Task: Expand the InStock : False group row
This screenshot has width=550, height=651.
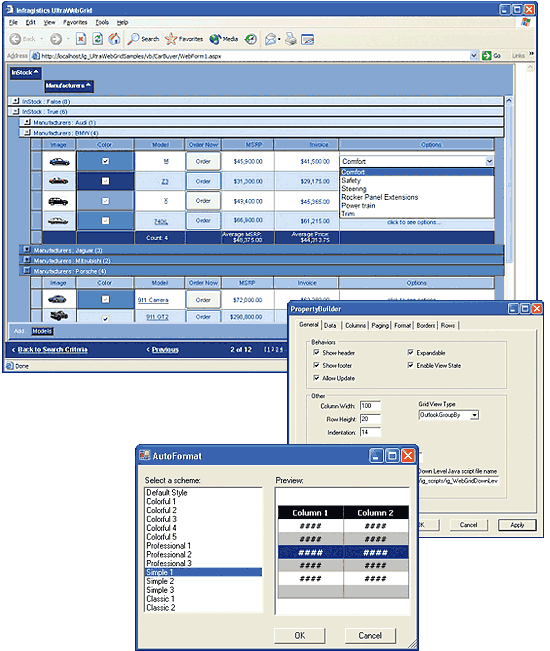Action: (16, 101)
